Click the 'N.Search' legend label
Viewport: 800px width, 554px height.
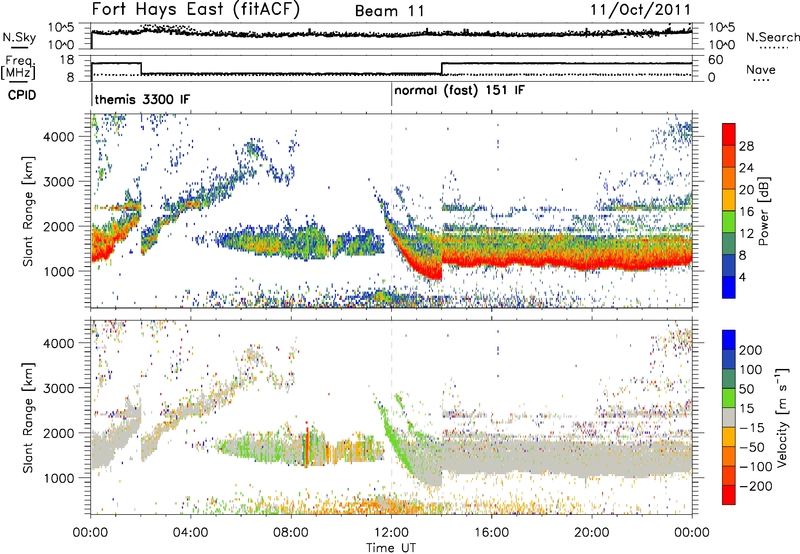click(x=772, y=37)
